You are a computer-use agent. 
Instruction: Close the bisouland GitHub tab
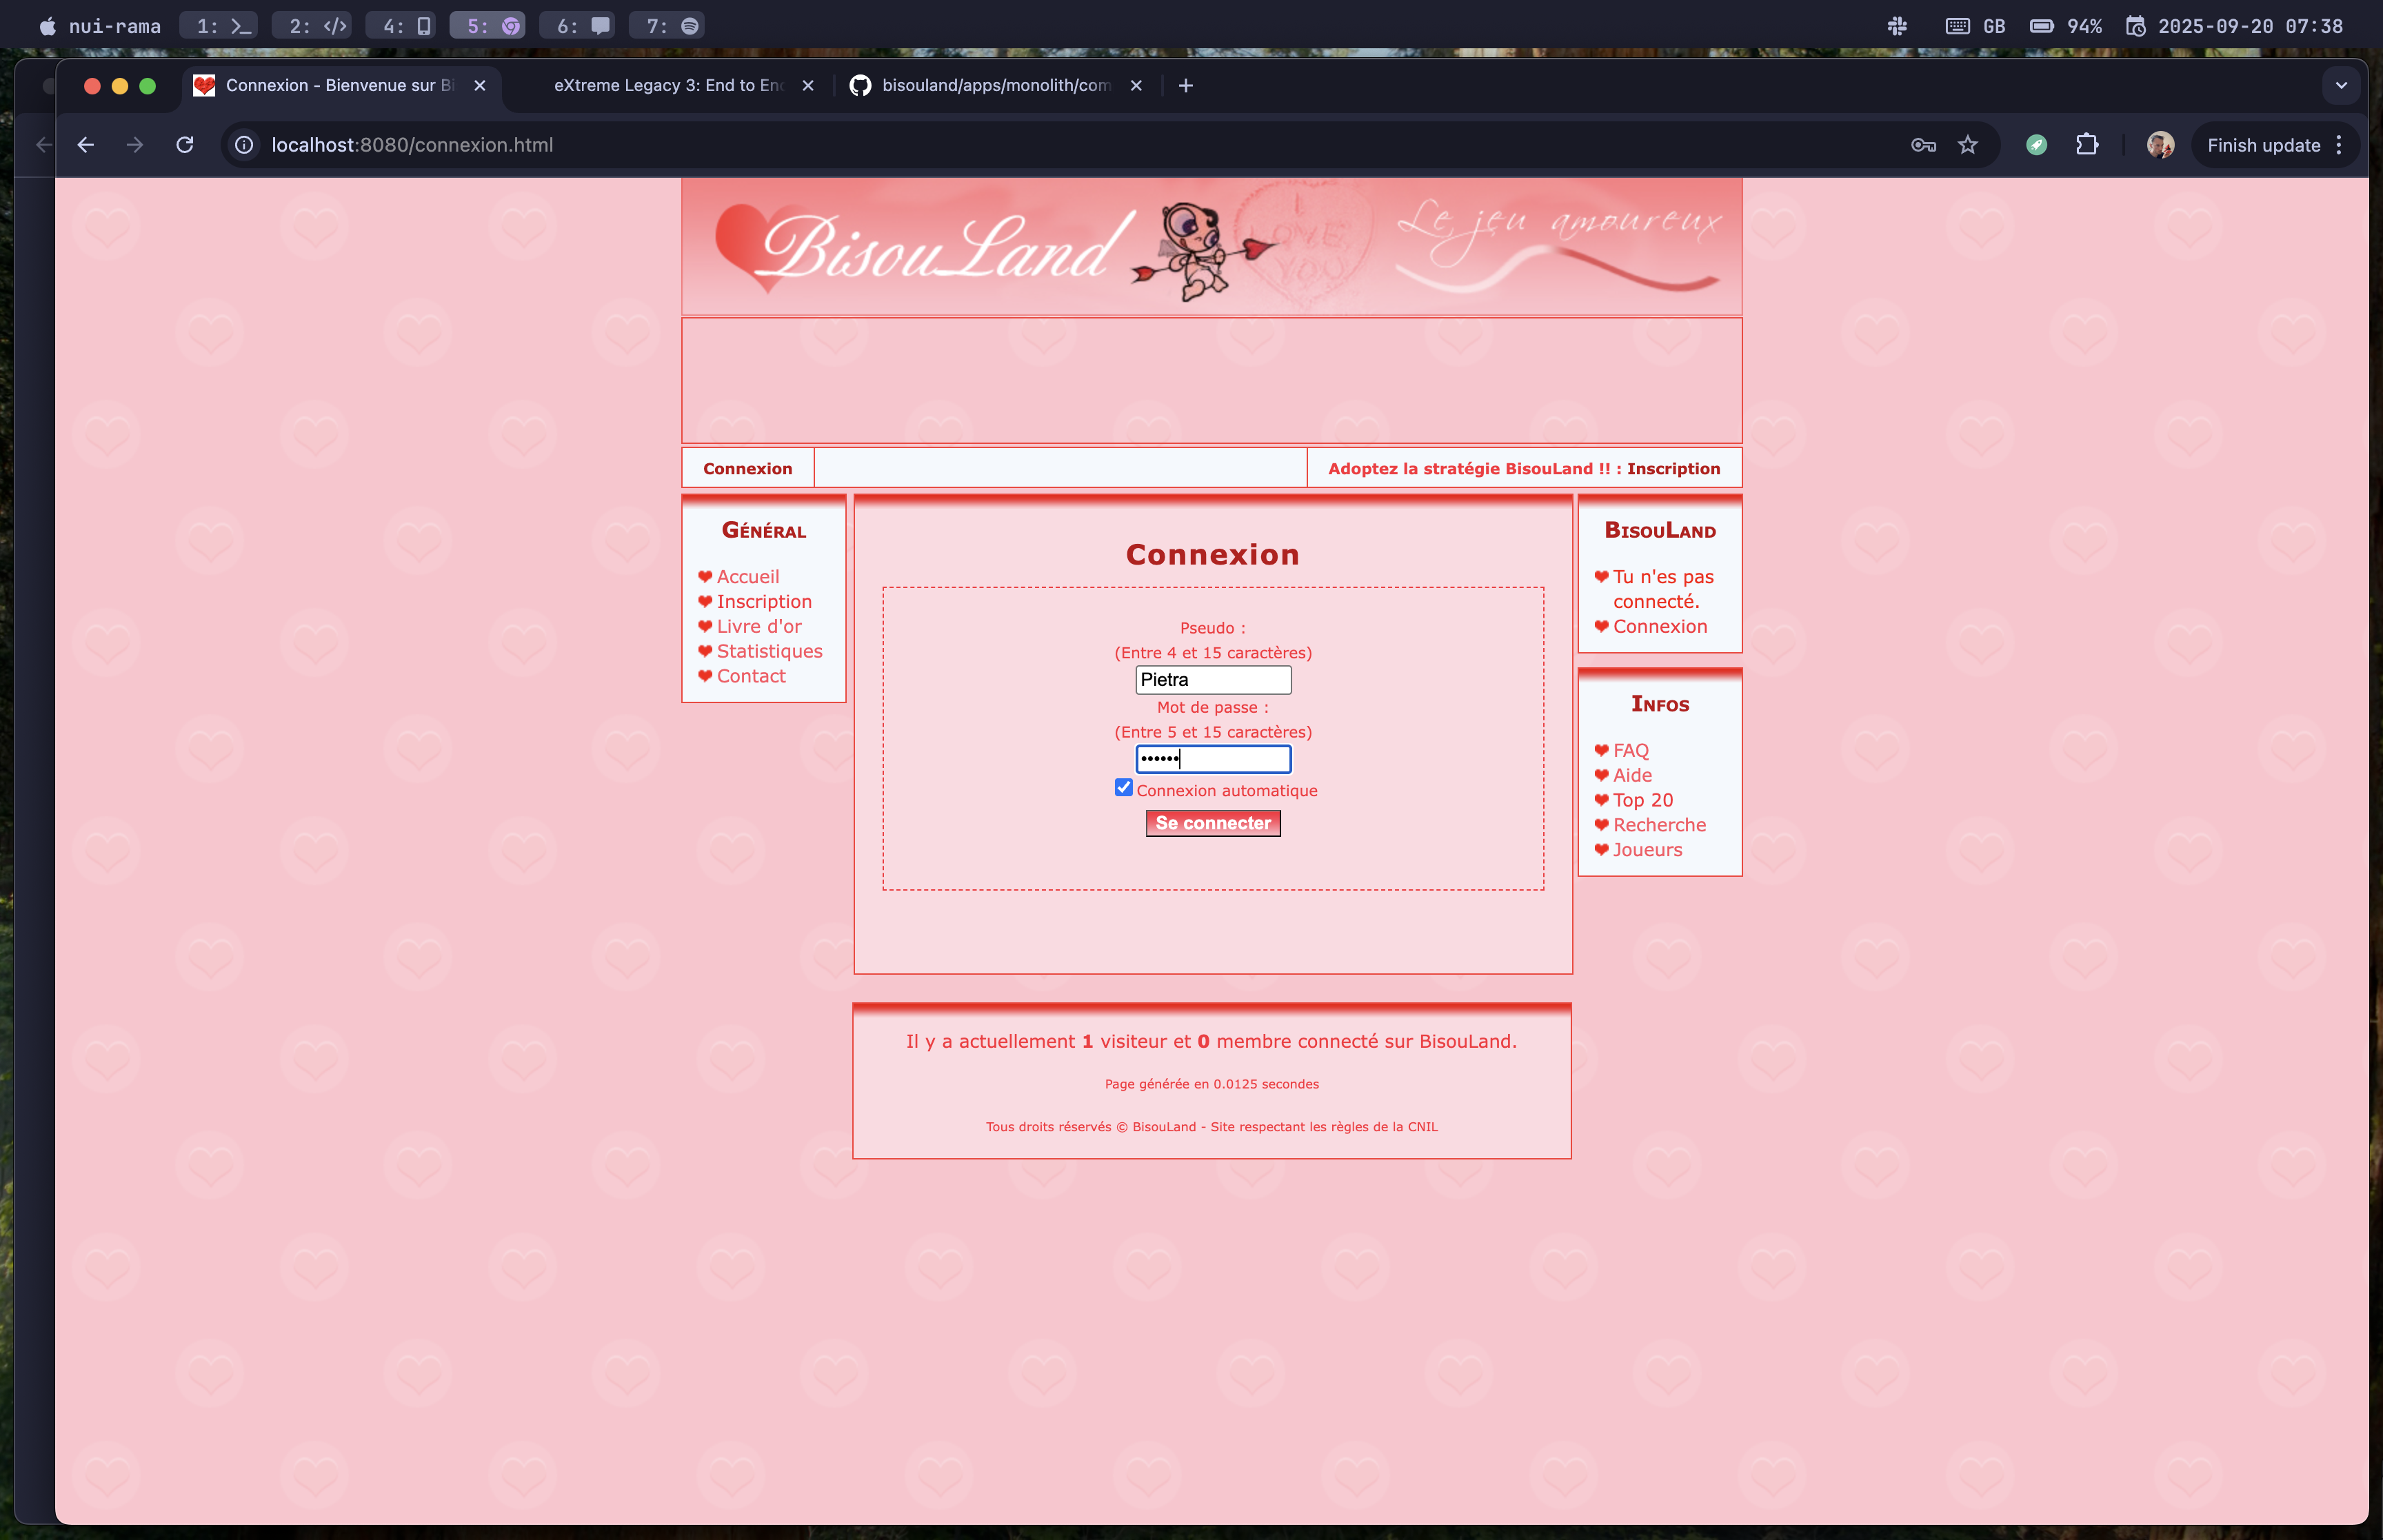pos(1136,86)
